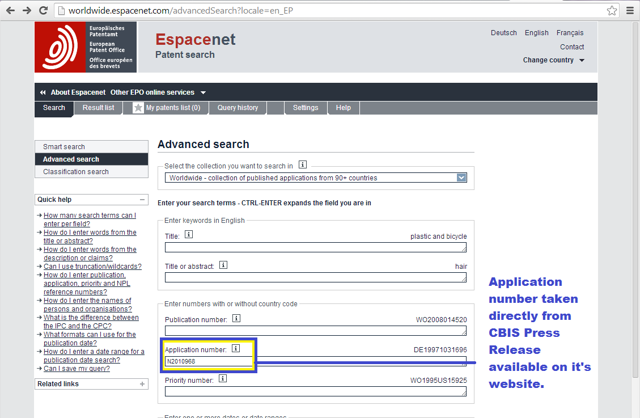Open 'difference between the IPC and CPC' link
Screen dimensions: 640x418
[x=91, y=322]
